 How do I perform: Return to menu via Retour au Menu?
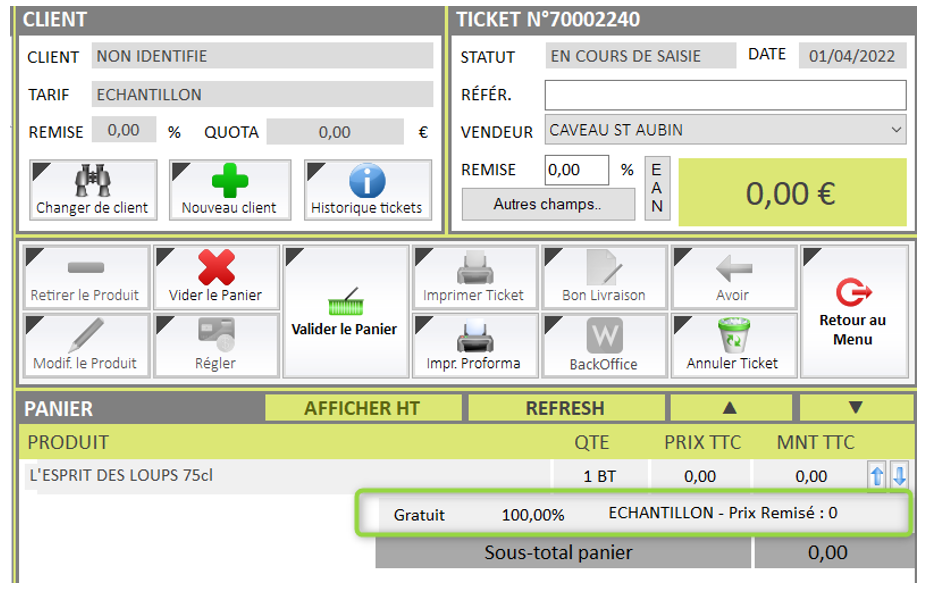pos(853,310)
